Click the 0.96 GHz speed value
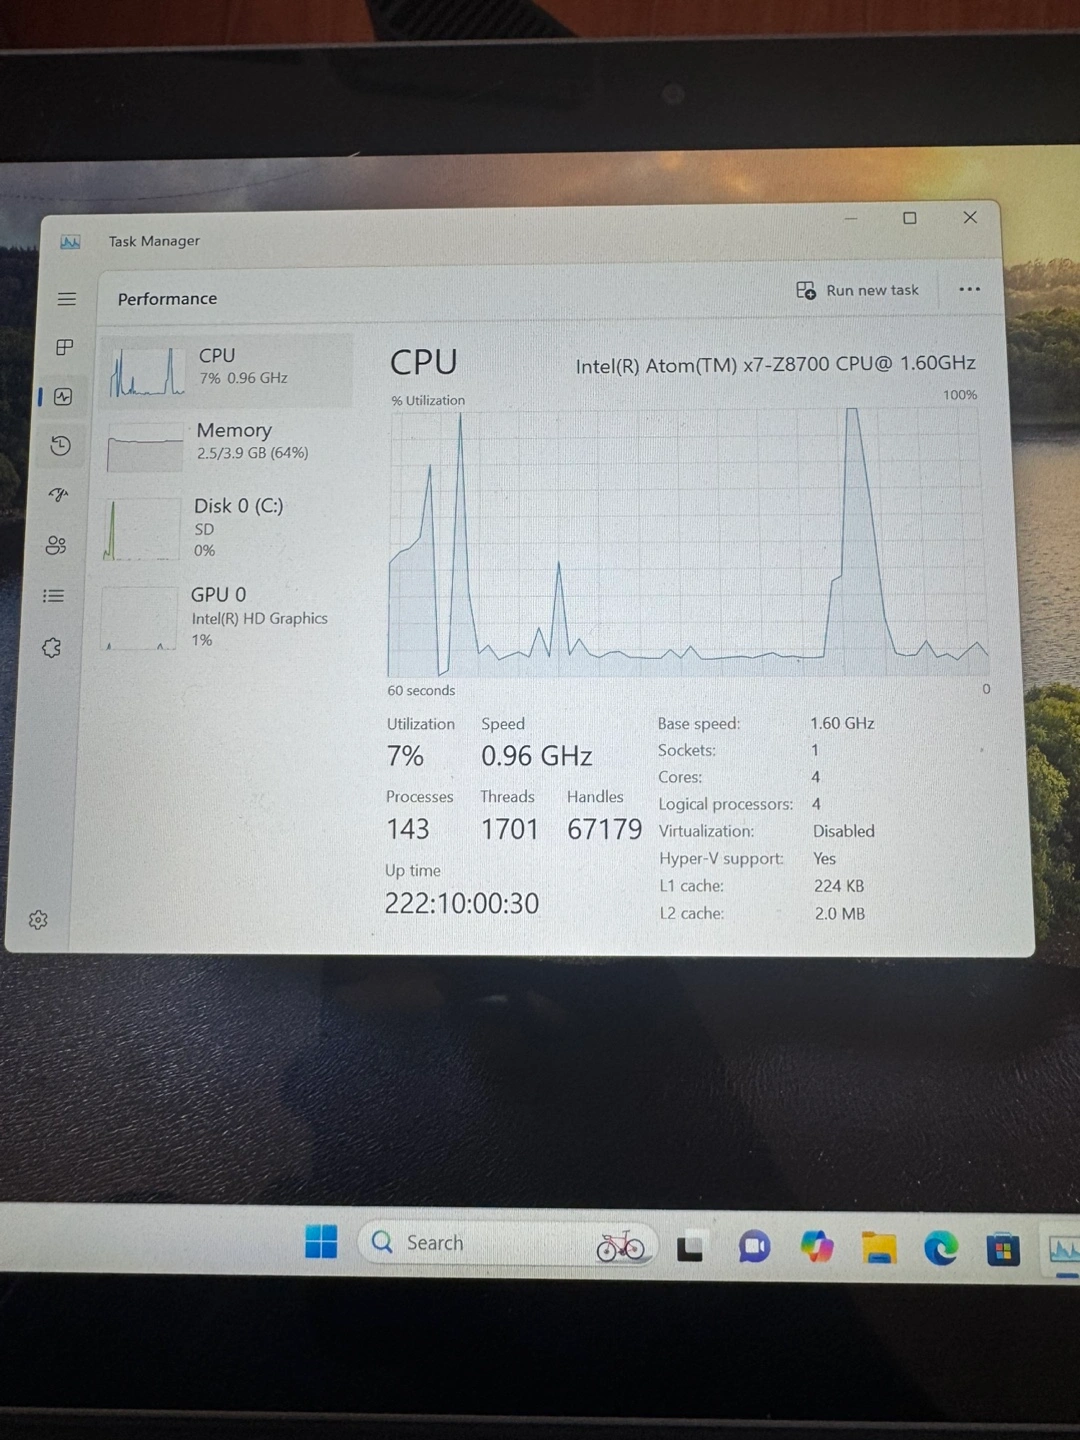The image size is (1080, 1440). (x=537, y=756)
